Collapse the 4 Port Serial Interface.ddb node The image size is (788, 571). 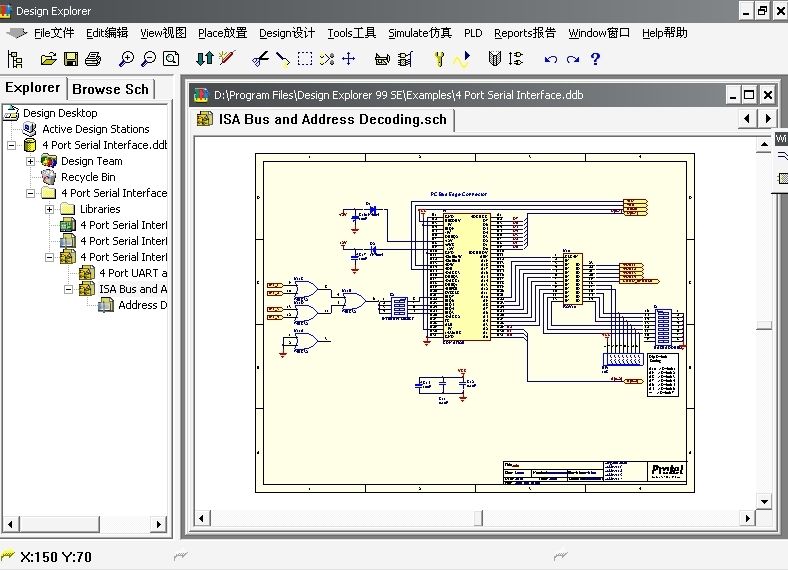11,145
